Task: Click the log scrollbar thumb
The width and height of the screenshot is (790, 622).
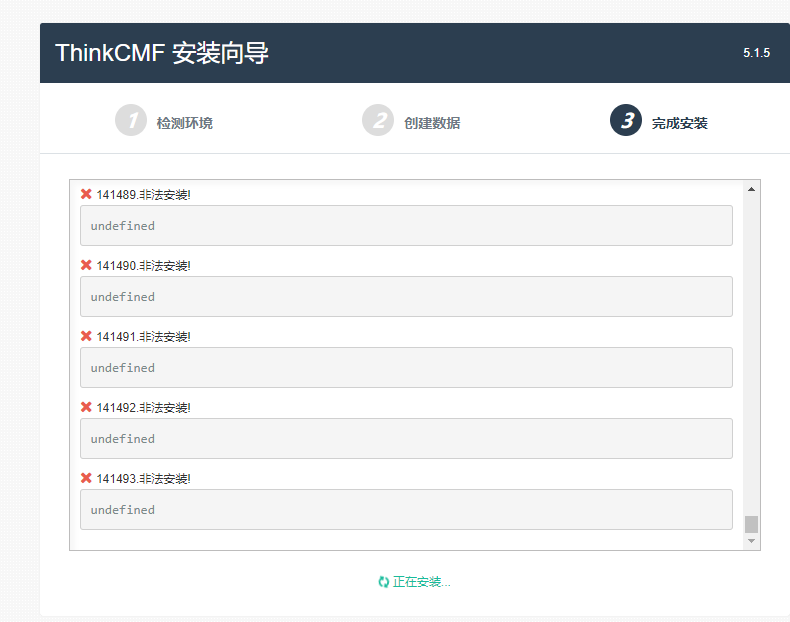Action: [751, 524]
